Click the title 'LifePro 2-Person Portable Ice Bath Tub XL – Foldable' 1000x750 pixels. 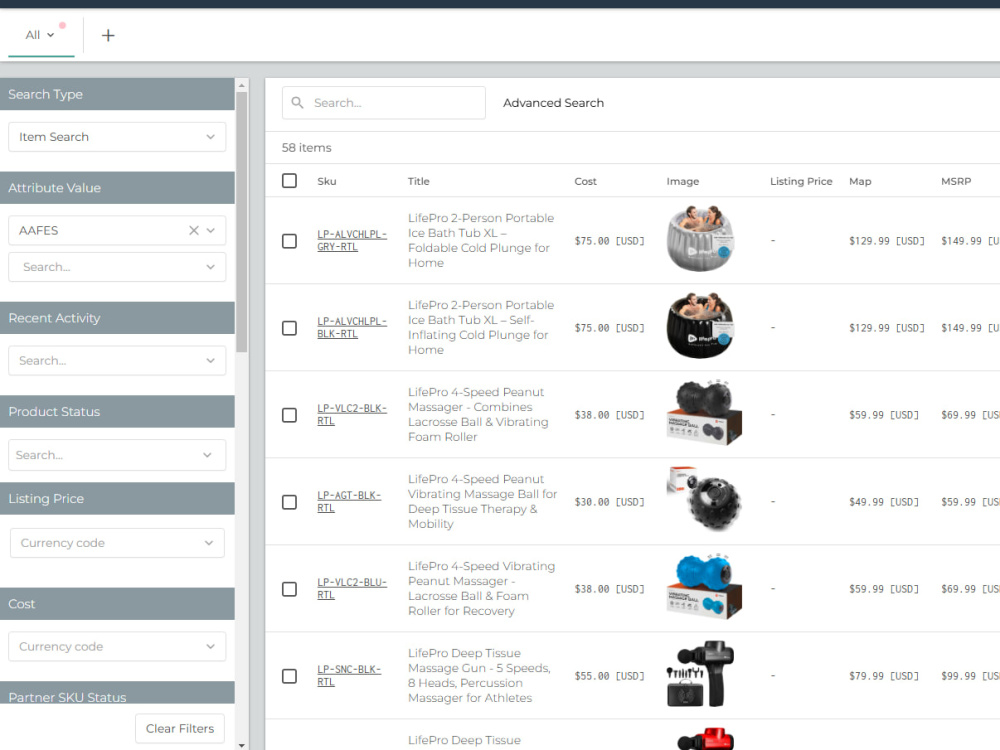482,240
